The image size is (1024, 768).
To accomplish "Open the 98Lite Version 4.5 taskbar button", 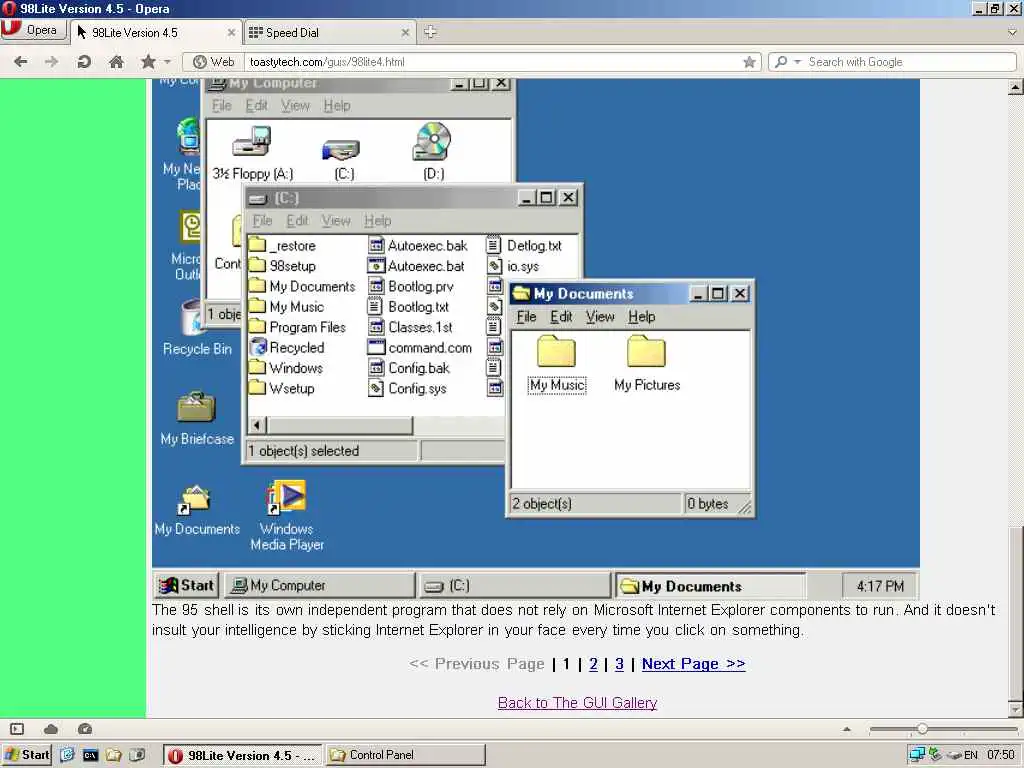I will 242,756.
